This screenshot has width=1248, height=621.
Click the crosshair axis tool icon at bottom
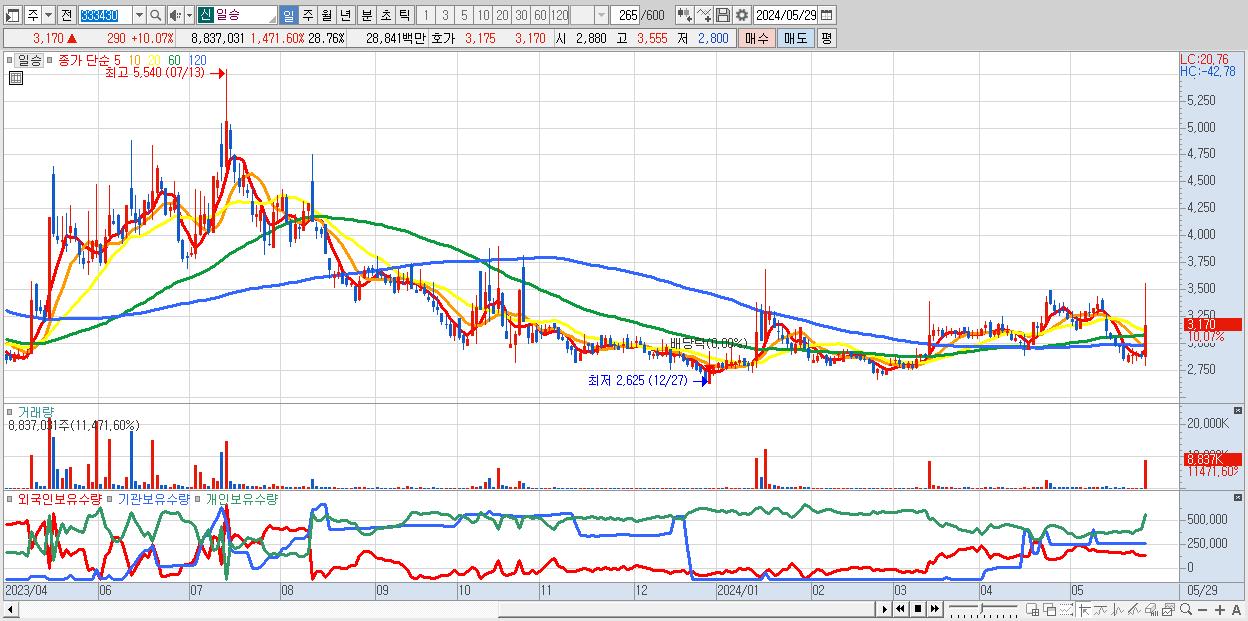pyautogui.click(x=1084, y=609)
